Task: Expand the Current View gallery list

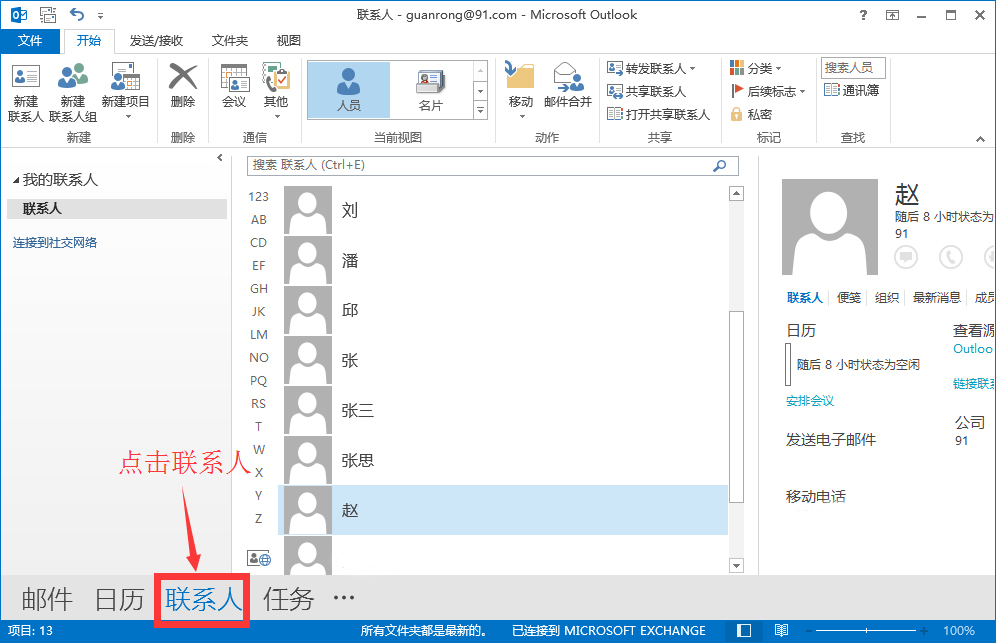Action: click(x=481, y=111)
